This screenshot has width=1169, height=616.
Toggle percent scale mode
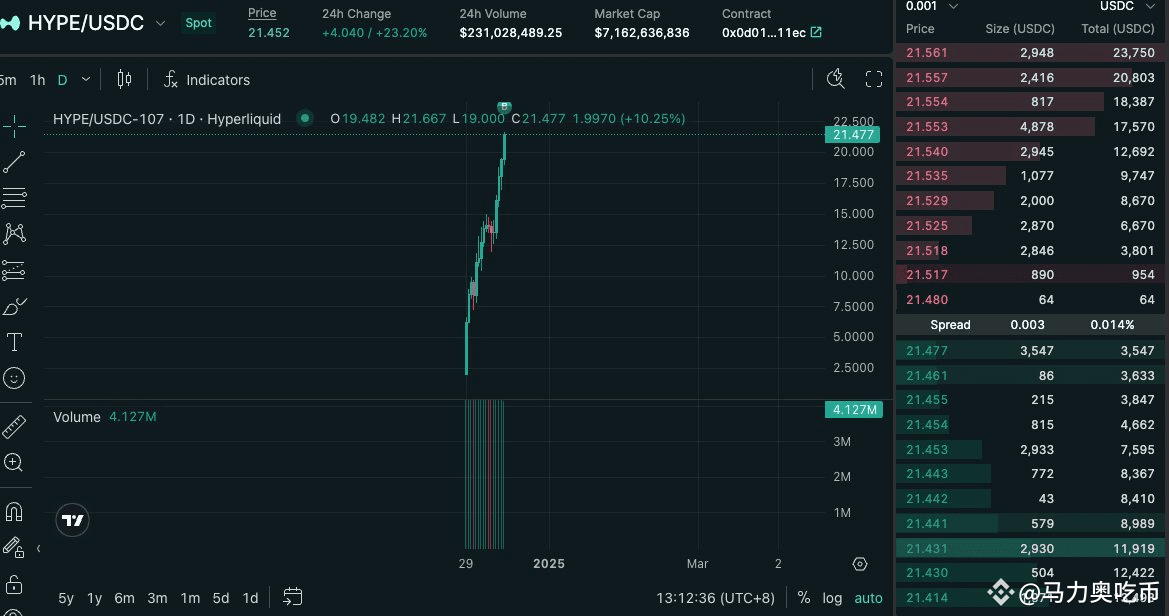pos(804,597)
